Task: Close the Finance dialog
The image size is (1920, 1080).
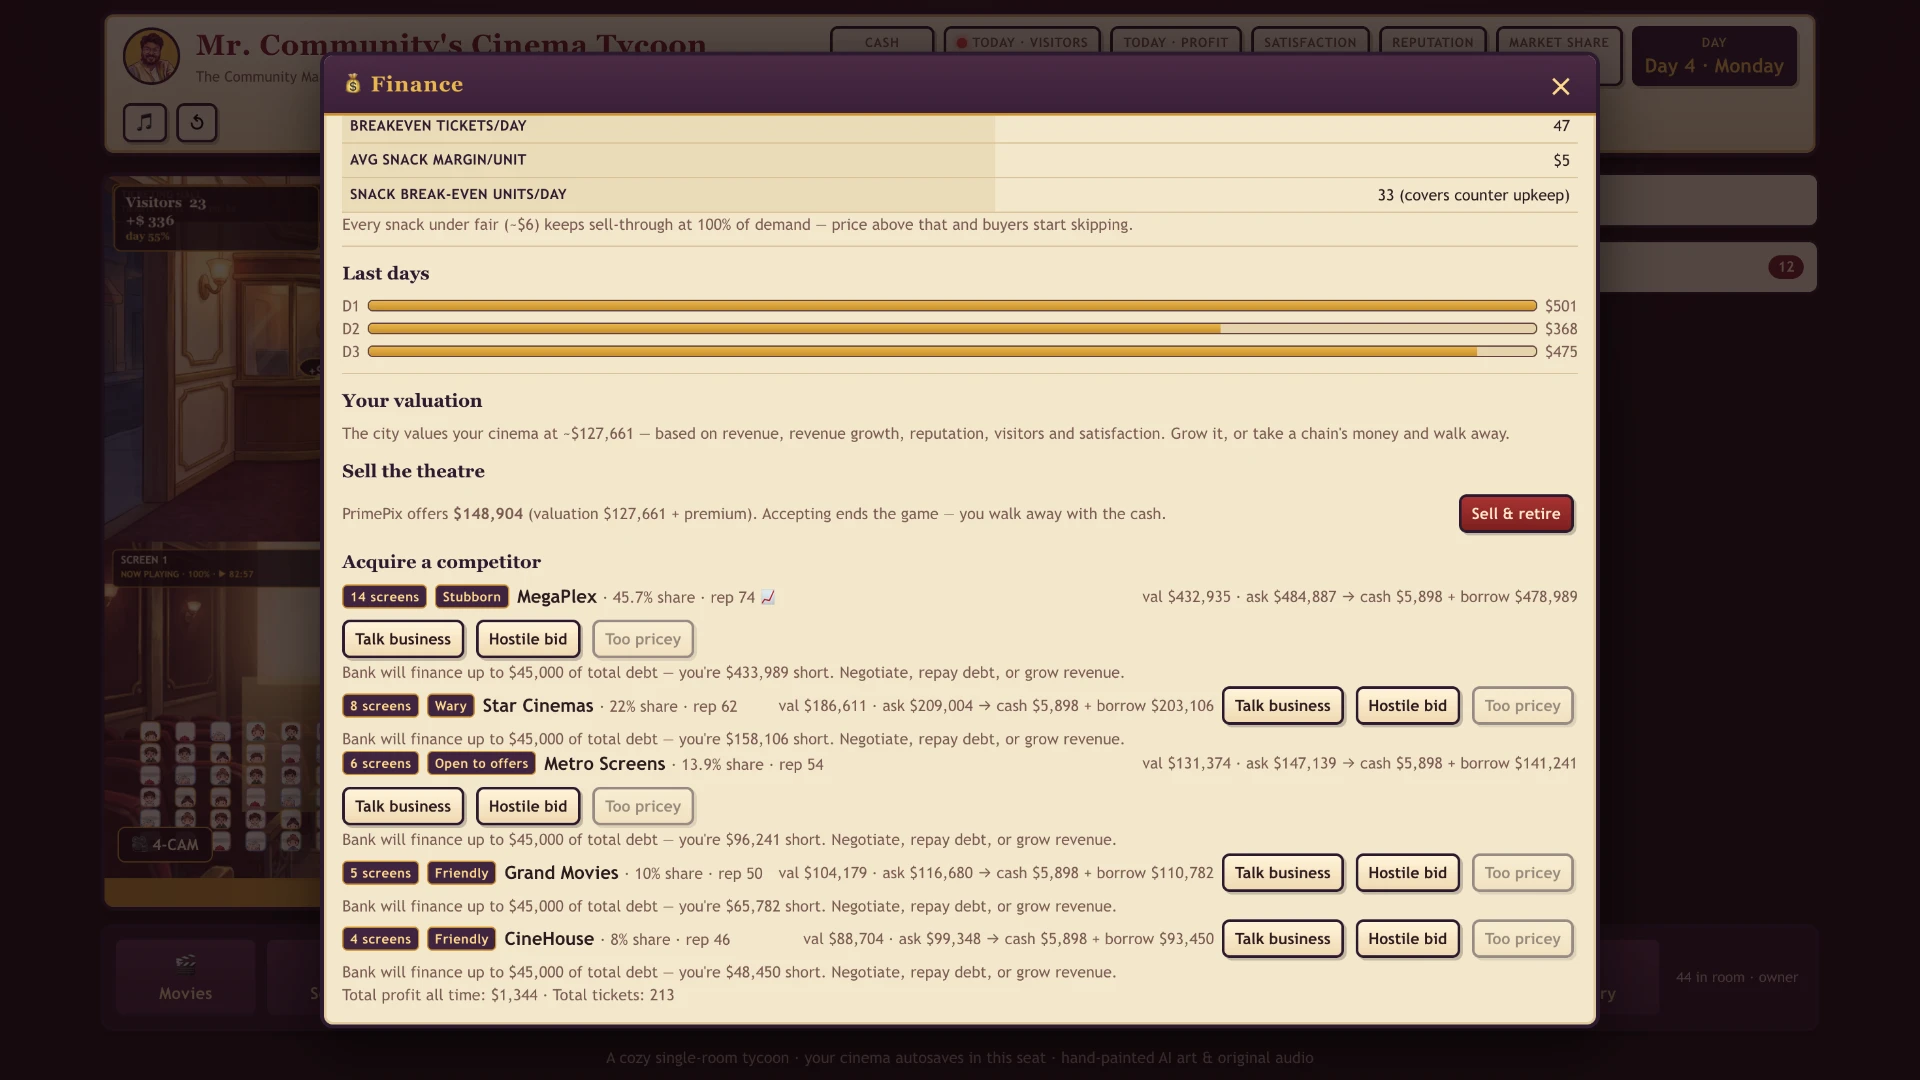Action: point(1560,87)
